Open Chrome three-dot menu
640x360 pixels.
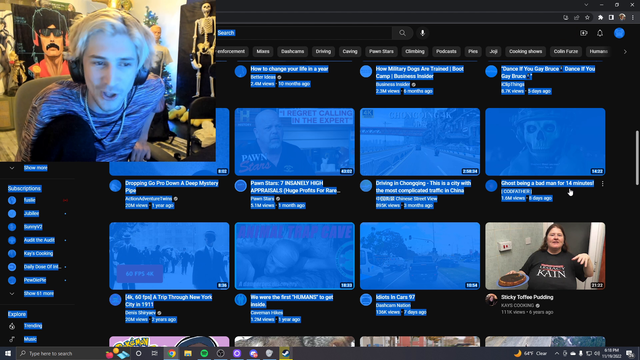pyautogui.click(x=633, y=18)
